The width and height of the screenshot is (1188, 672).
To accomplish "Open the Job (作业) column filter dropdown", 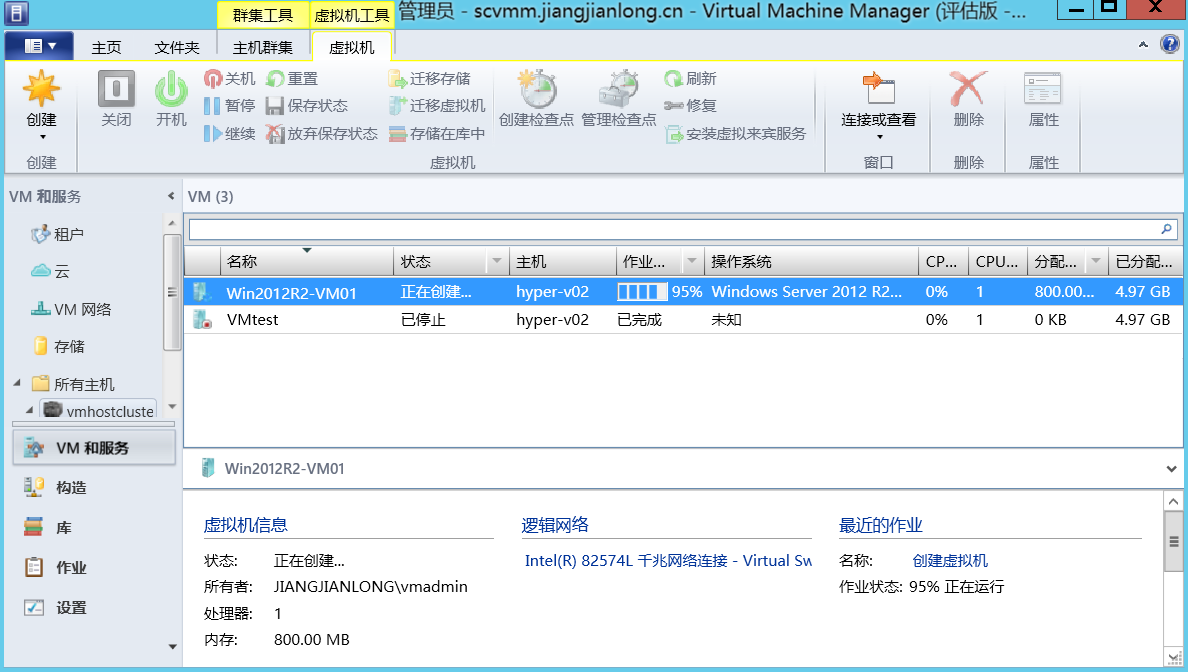I will click(x=692, y=261).
